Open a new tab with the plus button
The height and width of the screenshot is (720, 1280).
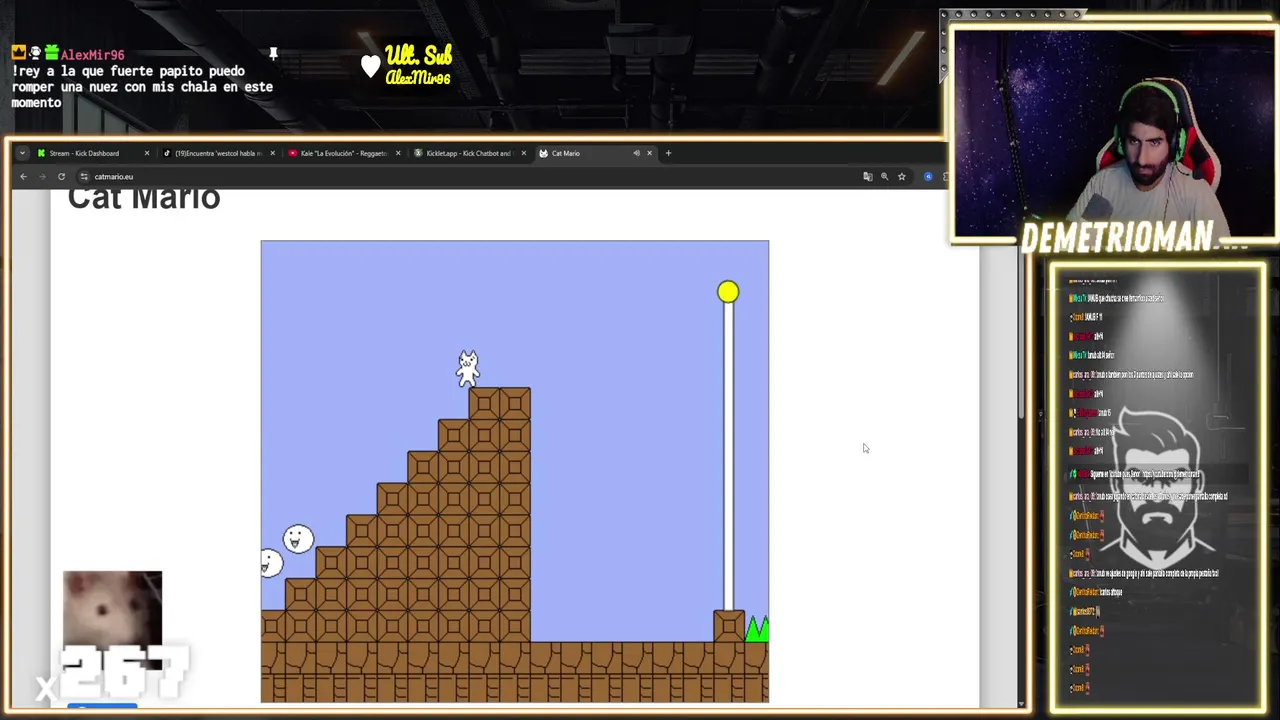pyautogui.click(x=668, y=153)
